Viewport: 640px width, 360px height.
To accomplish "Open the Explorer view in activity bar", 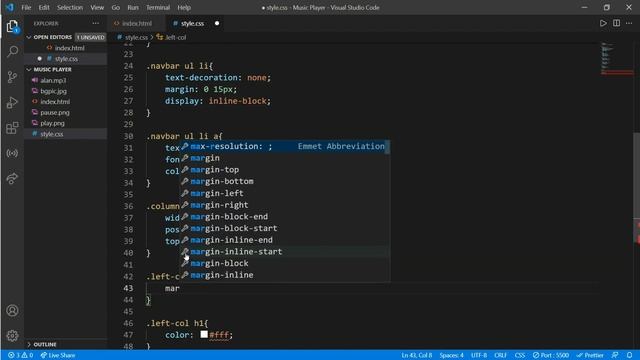I will [x=12, y=27].
